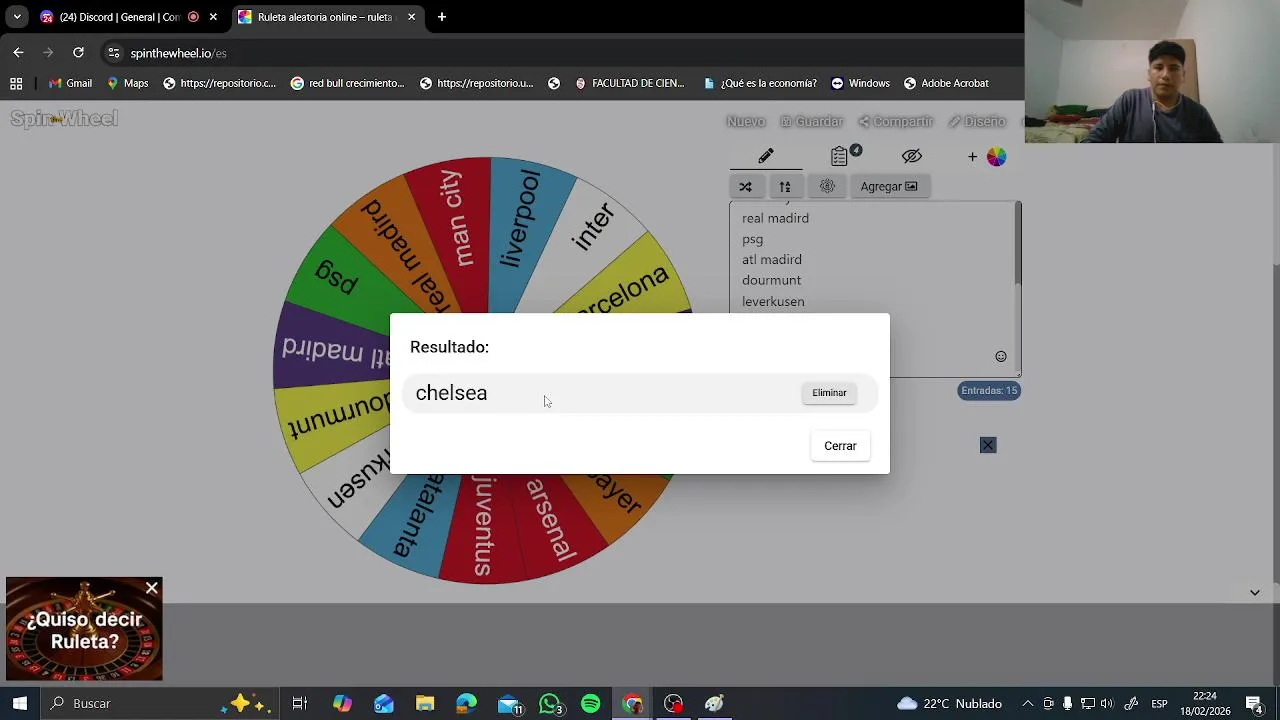Click the entries list scrollbar

point(1017,245)
